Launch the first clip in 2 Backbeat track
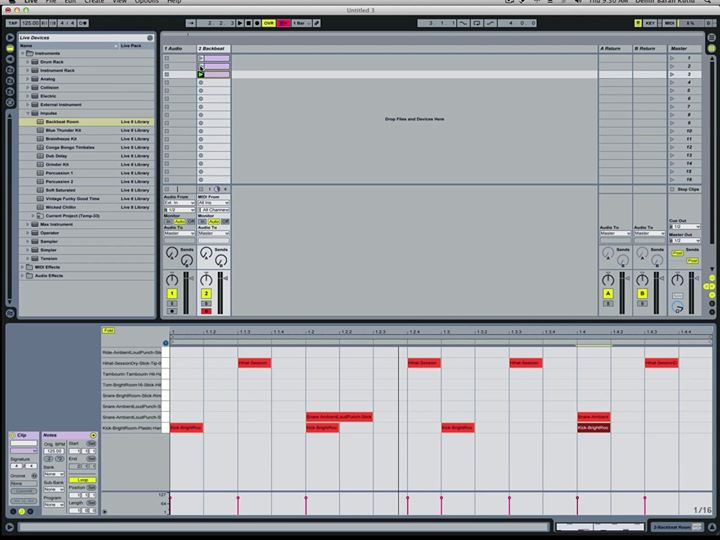The image size is (720, 540). click(201, 58)
